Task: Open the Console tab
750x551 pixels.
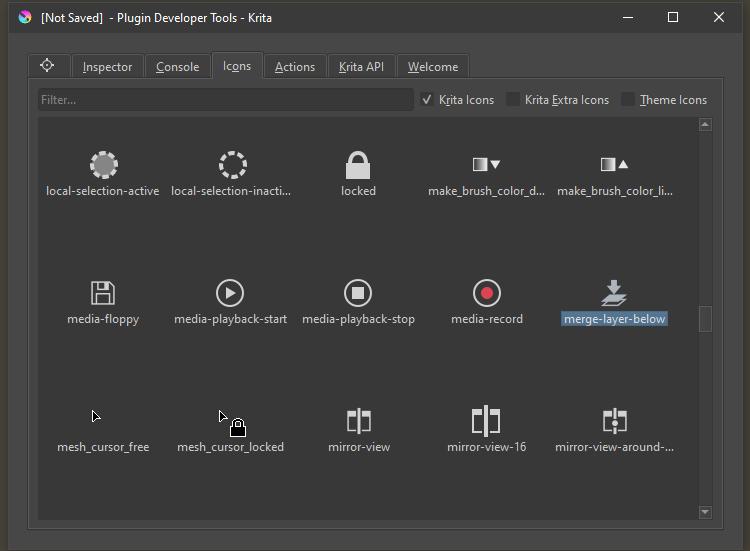Action: [177, 67]
